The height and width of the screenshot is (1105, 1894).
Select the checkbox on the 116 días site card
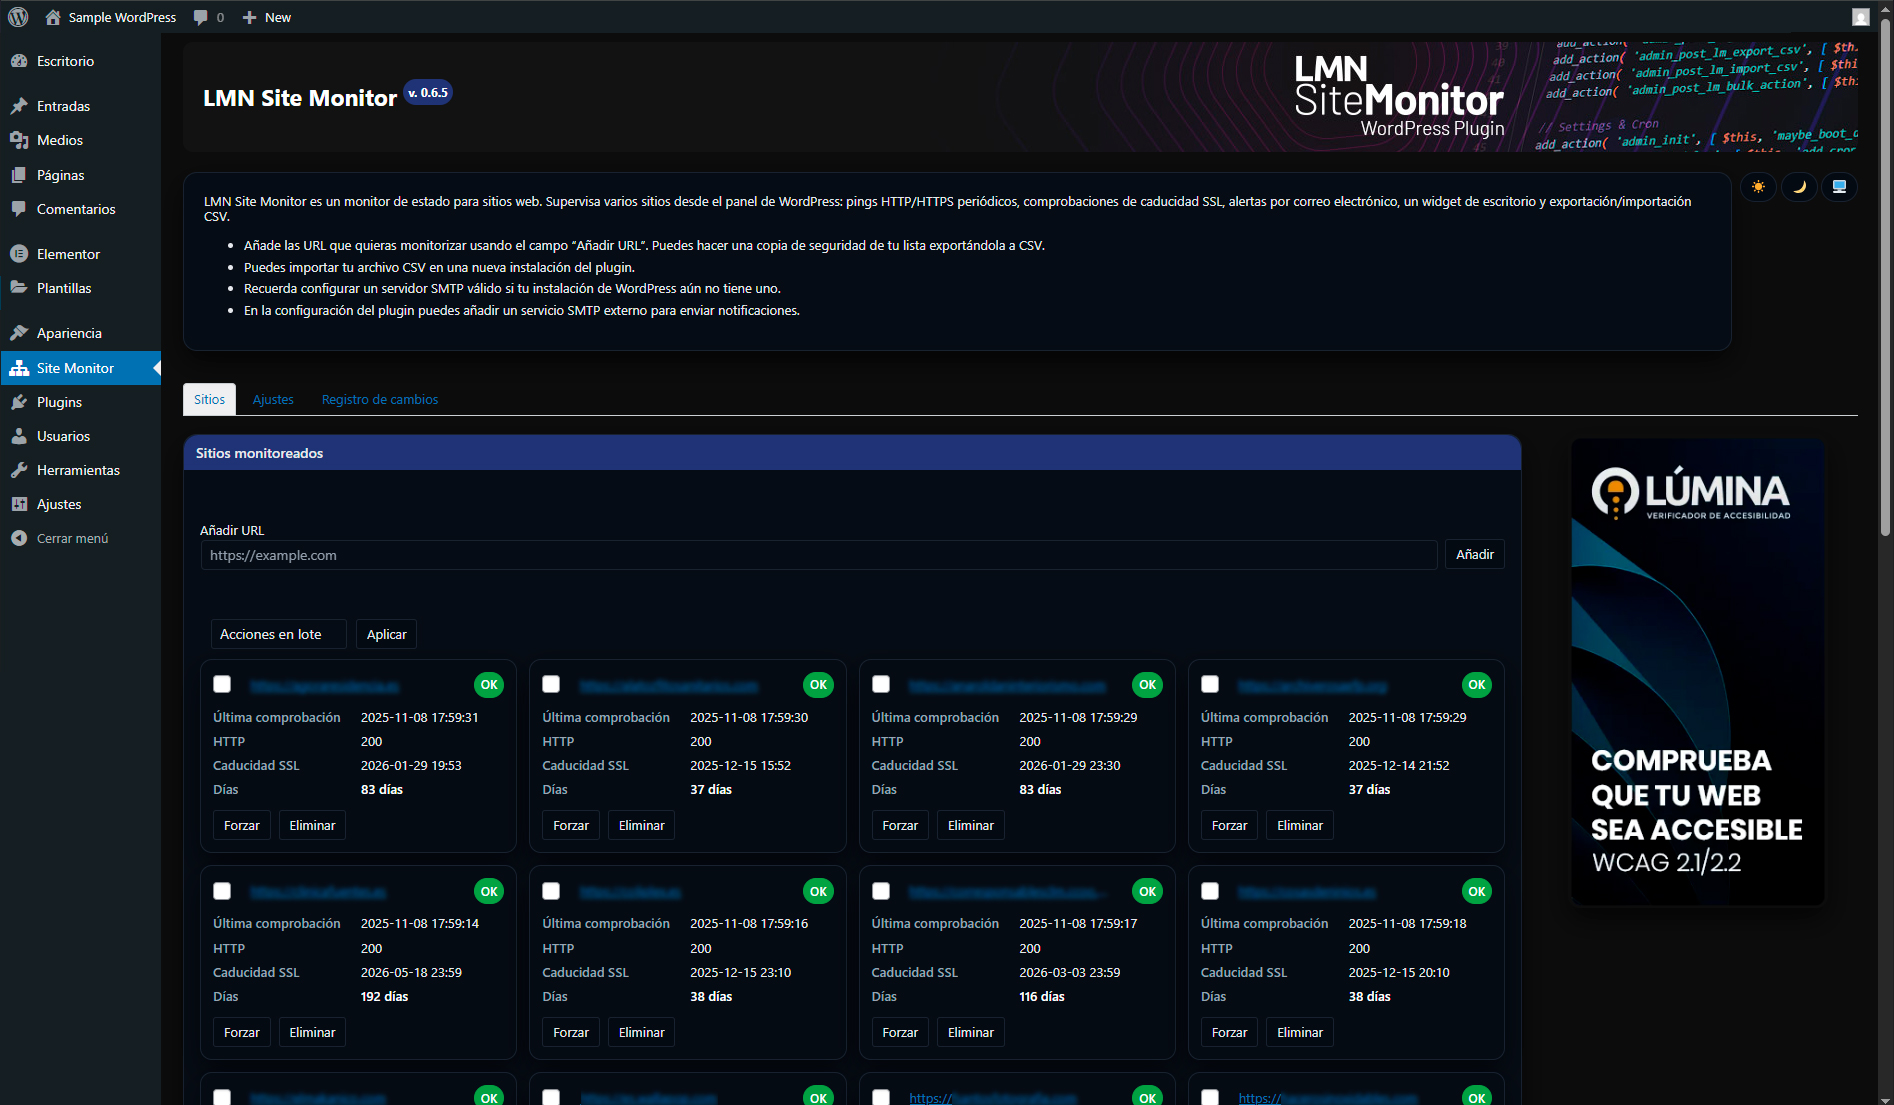[x=881, y=891]
